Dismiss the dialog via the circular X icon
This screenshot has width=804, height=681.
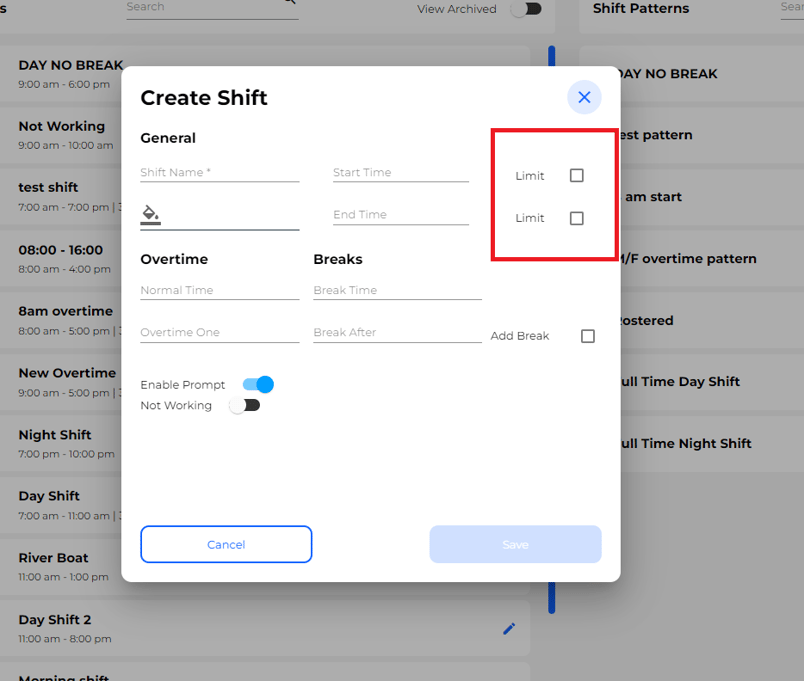click(x=584, y=97)
